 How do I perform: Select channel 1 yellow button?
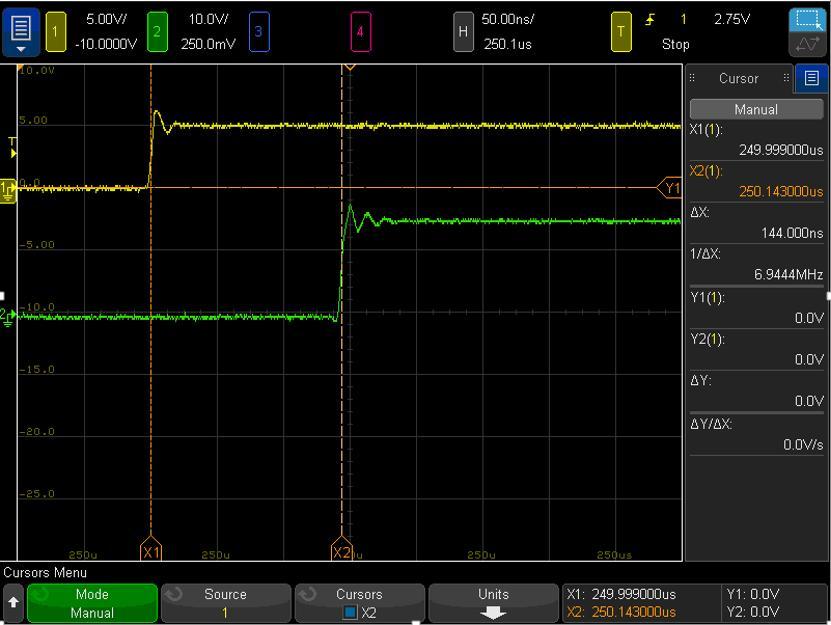pos(56,32)
